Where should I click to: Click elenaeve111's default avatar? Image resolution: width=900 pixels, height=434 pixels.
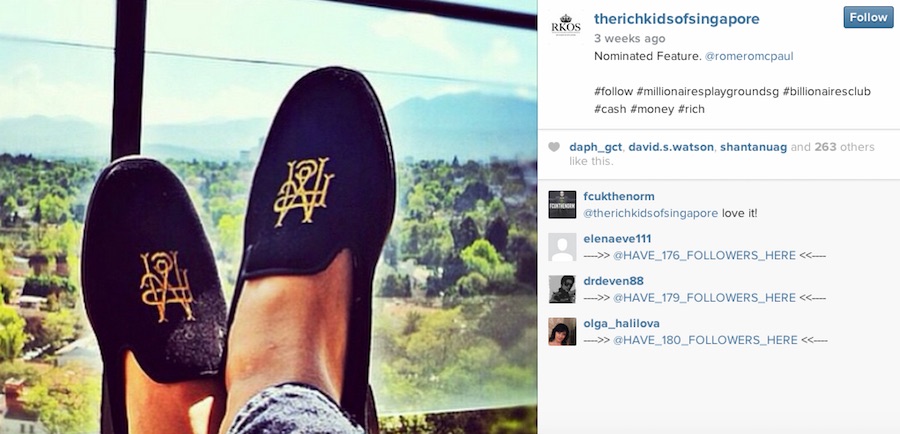562,247
